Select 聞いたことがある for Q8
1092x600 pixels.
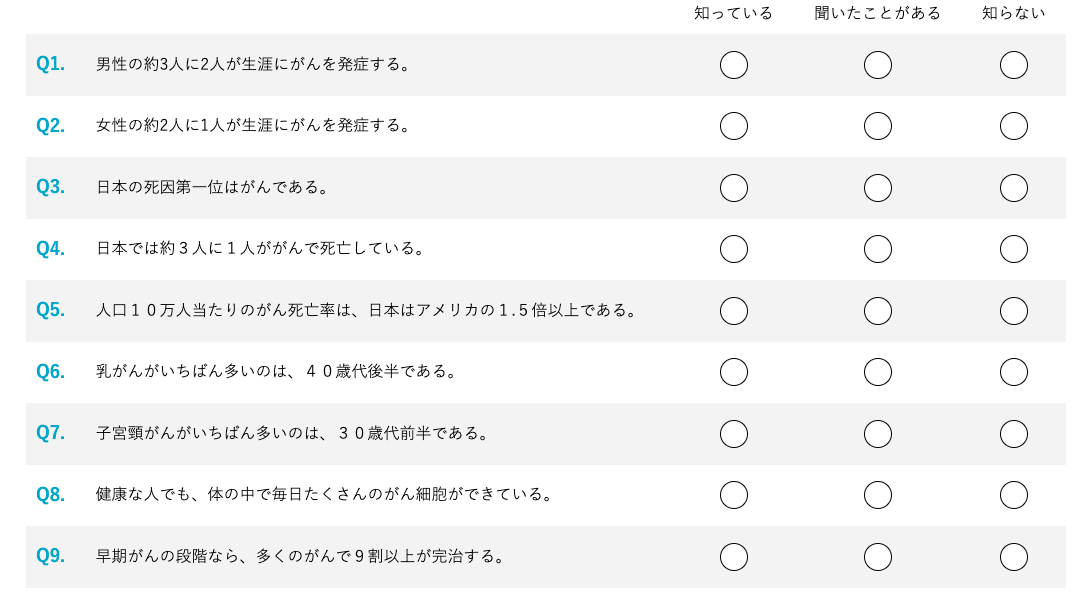click(x=878, y=495)
